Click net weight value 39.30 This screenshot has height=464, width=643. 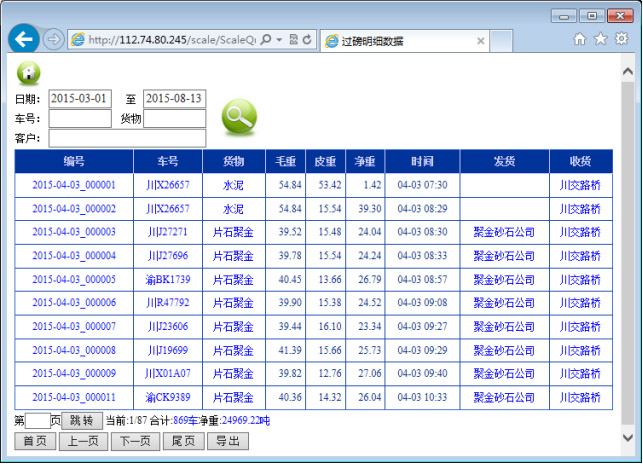pos(370,209)
